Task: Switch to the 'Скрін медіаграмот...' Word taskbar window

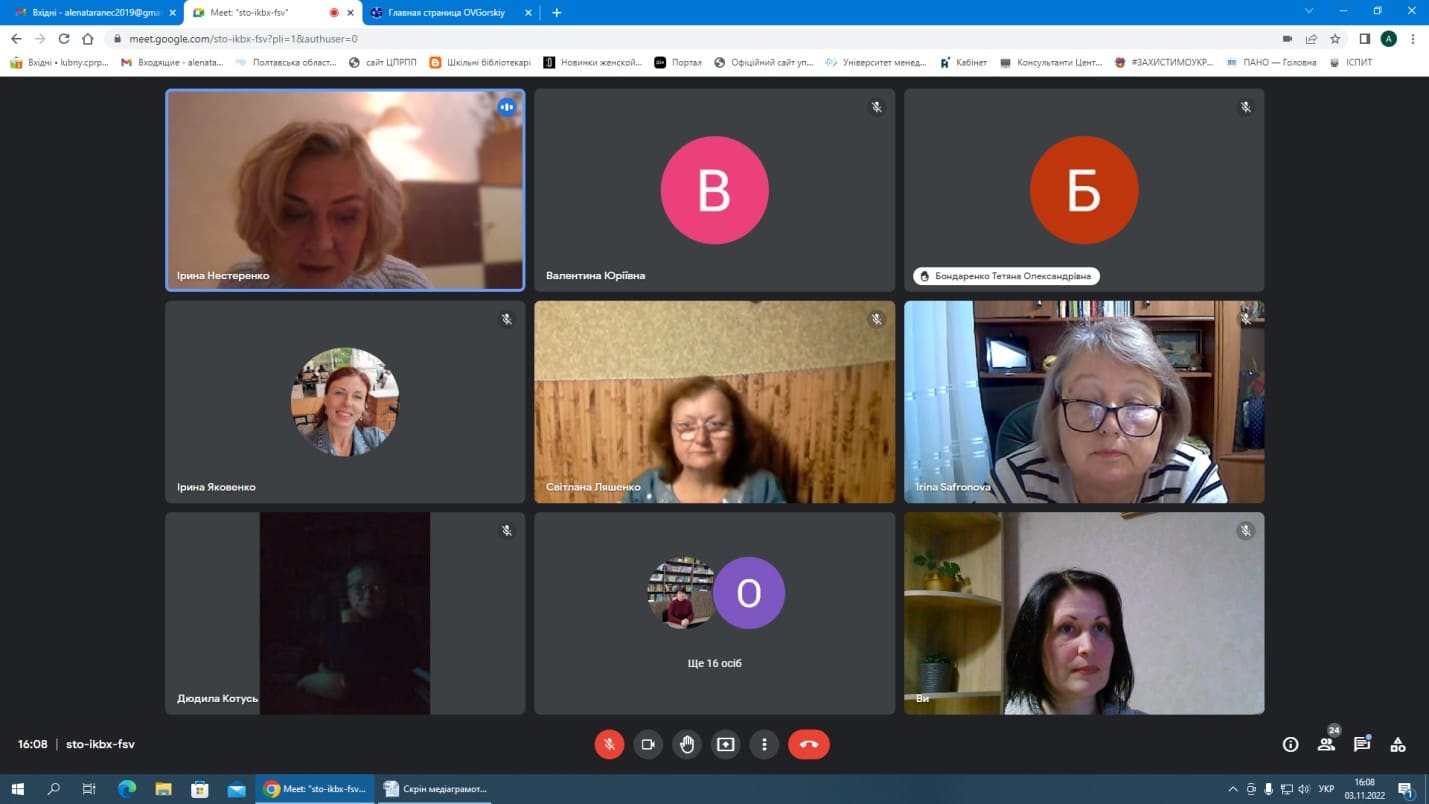Action: [437, 789]
